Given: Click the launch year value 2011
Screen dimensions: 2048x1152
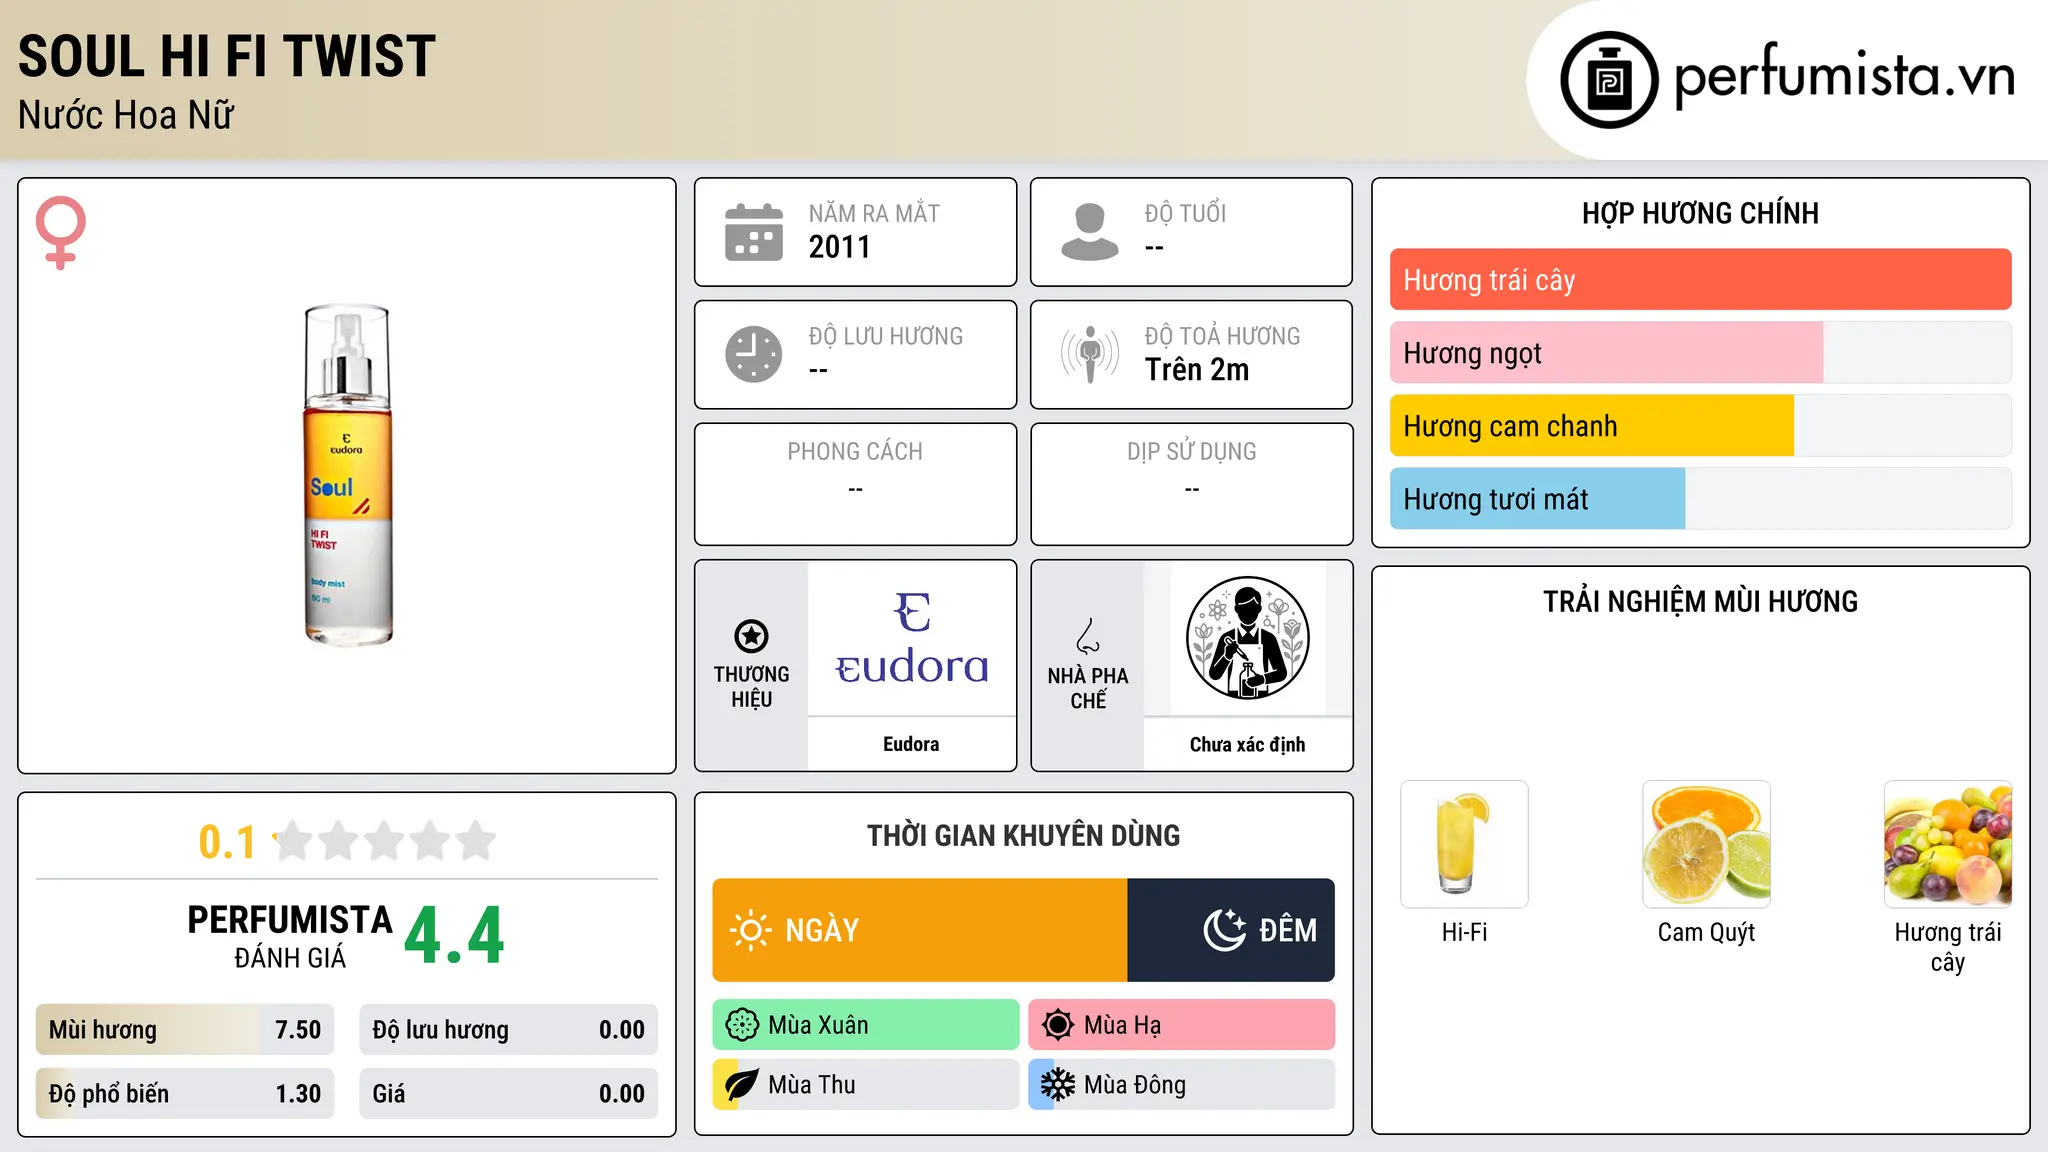Looking at the screenshot, I should pyautogui.click(x=839, y=247).
